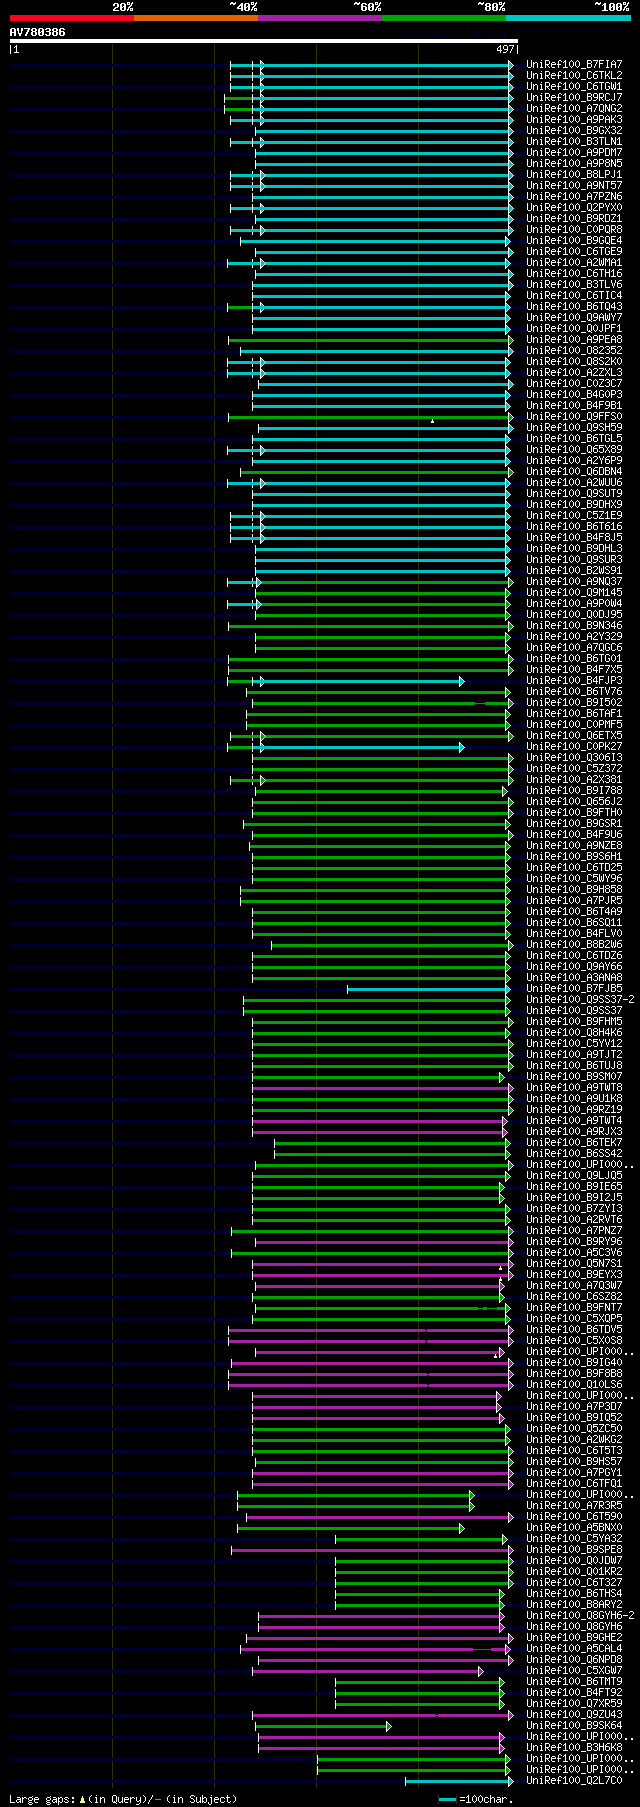
Task: Select the UniRef100_C0PK27 label
Action: pos(574,747)
